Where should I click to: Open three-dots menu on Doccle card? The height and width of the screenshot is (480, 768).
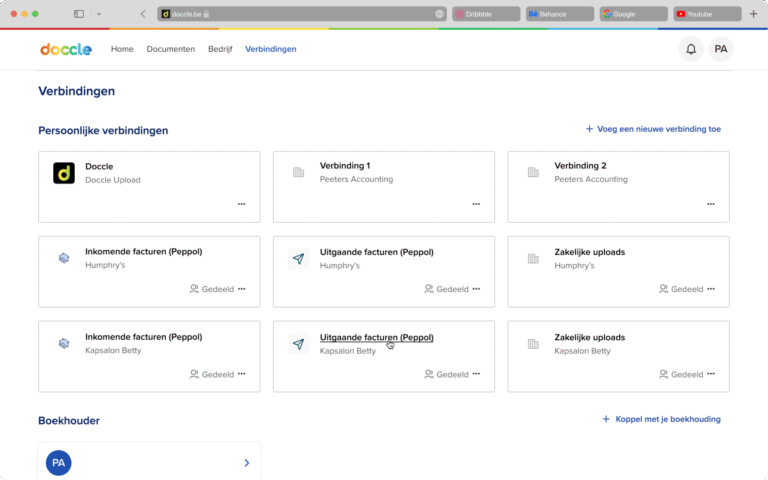(x=241, y=204)
